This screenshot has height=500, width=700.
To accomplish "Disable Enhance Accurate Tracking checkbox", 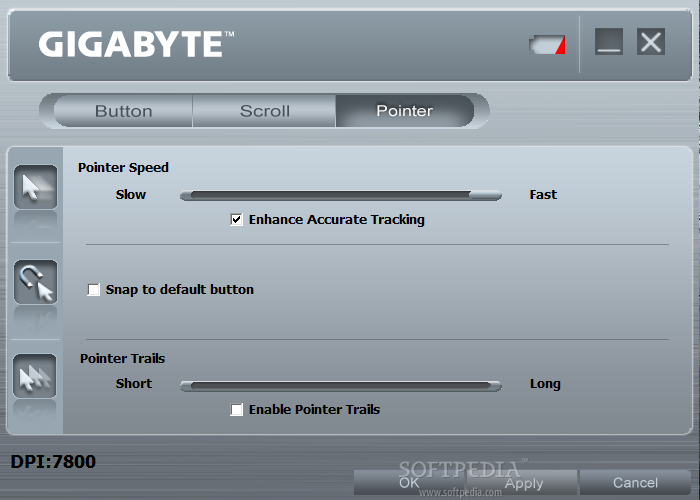I will pyautogui.click(x=237, y=220).
